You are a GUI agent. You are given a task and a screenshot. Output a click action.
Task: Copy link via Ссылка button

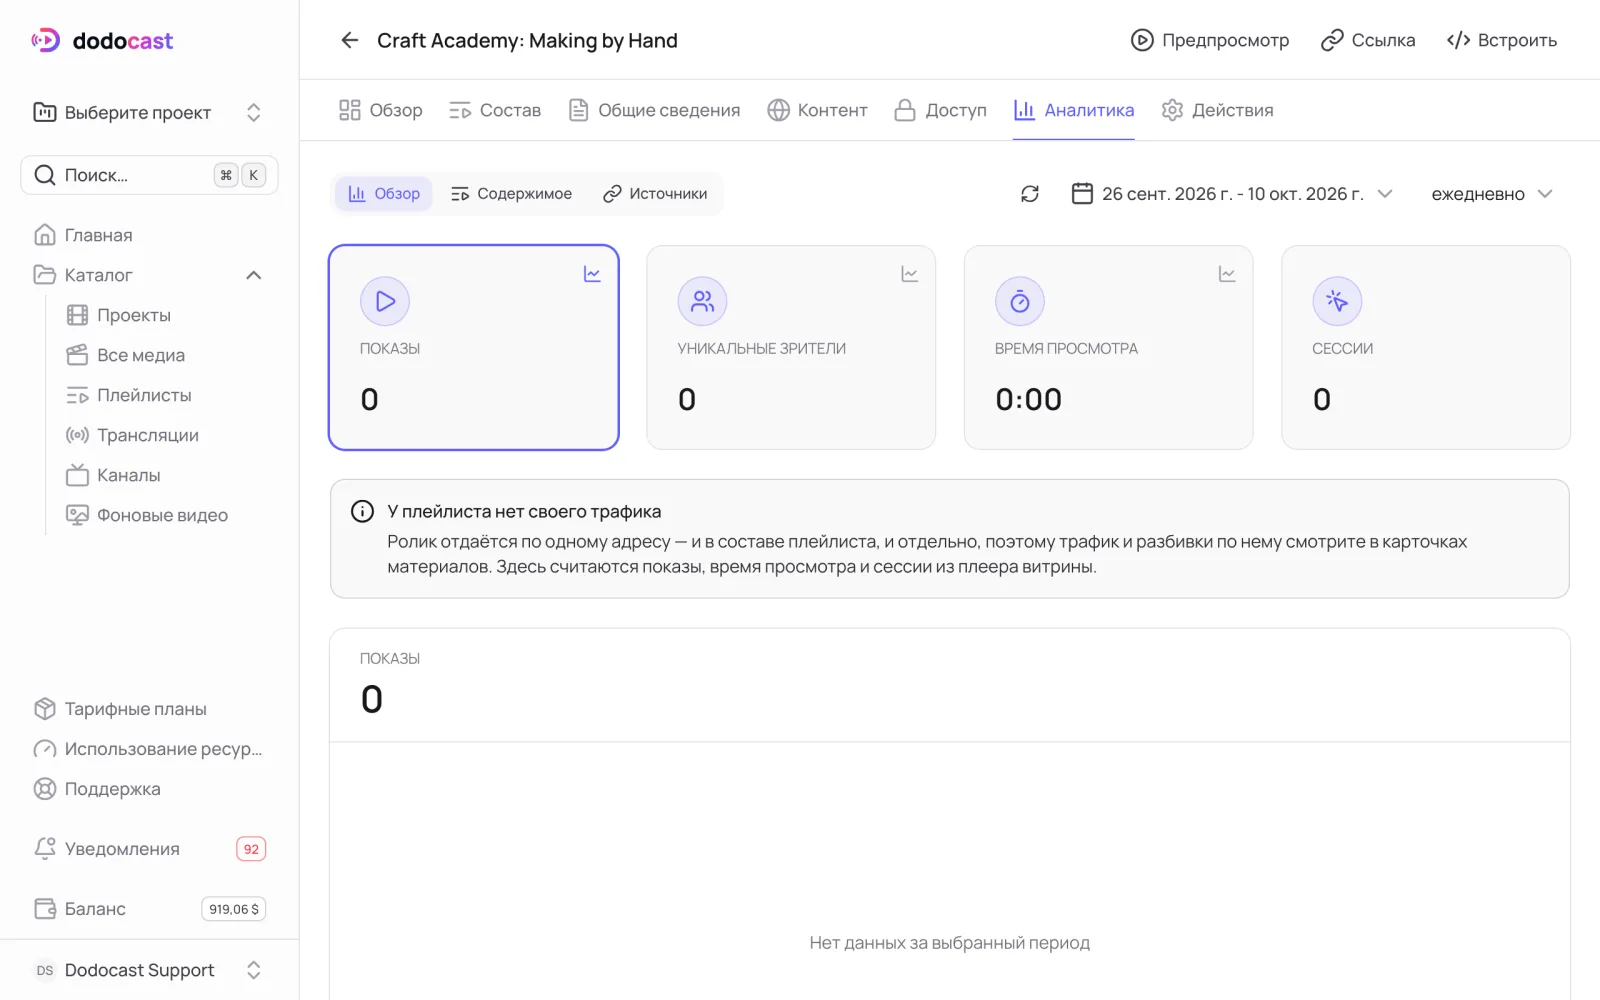[x=1368, y=40]
